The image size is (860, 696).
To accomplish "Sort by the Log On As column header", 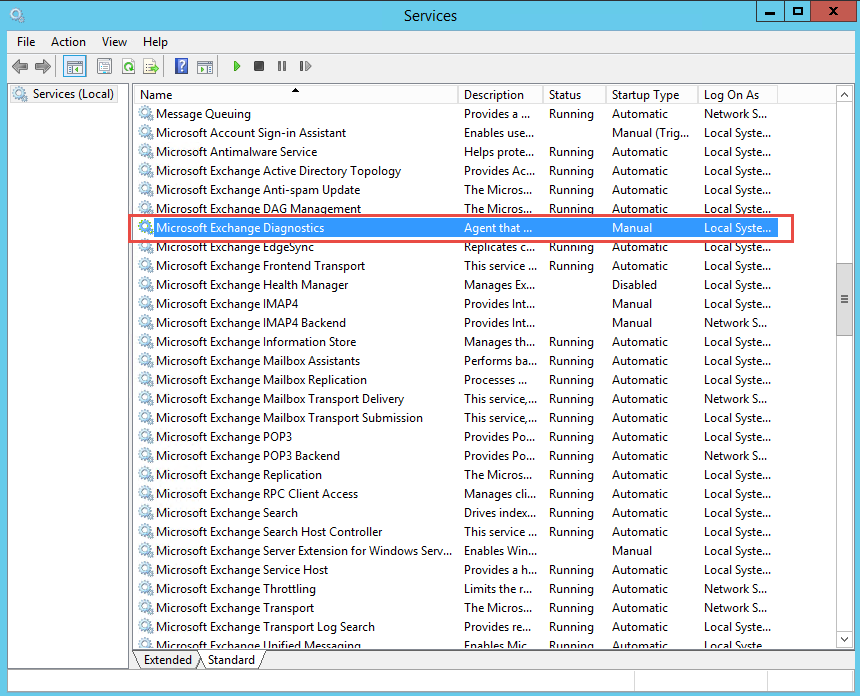I will pos(738,94).
